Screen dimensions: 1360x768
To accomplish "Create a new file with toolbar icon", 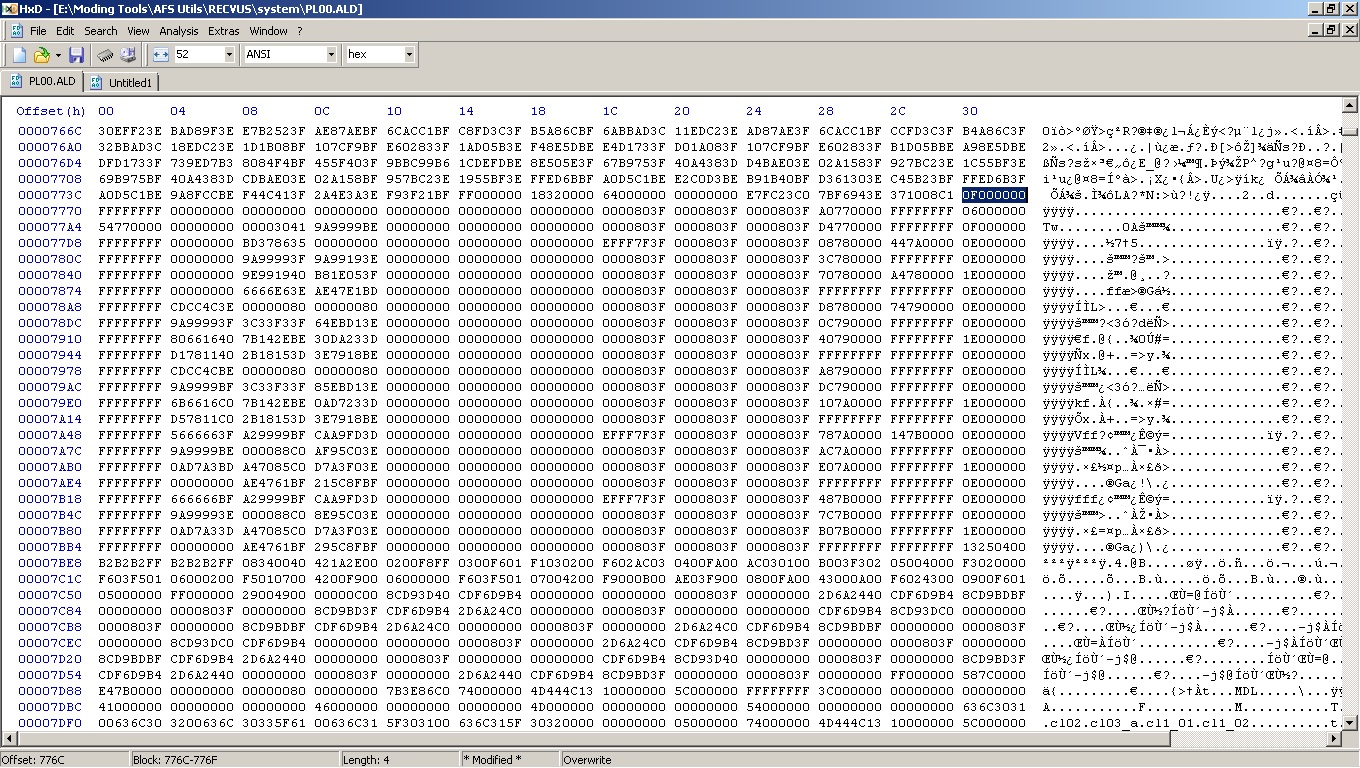I will pos(19,54).
